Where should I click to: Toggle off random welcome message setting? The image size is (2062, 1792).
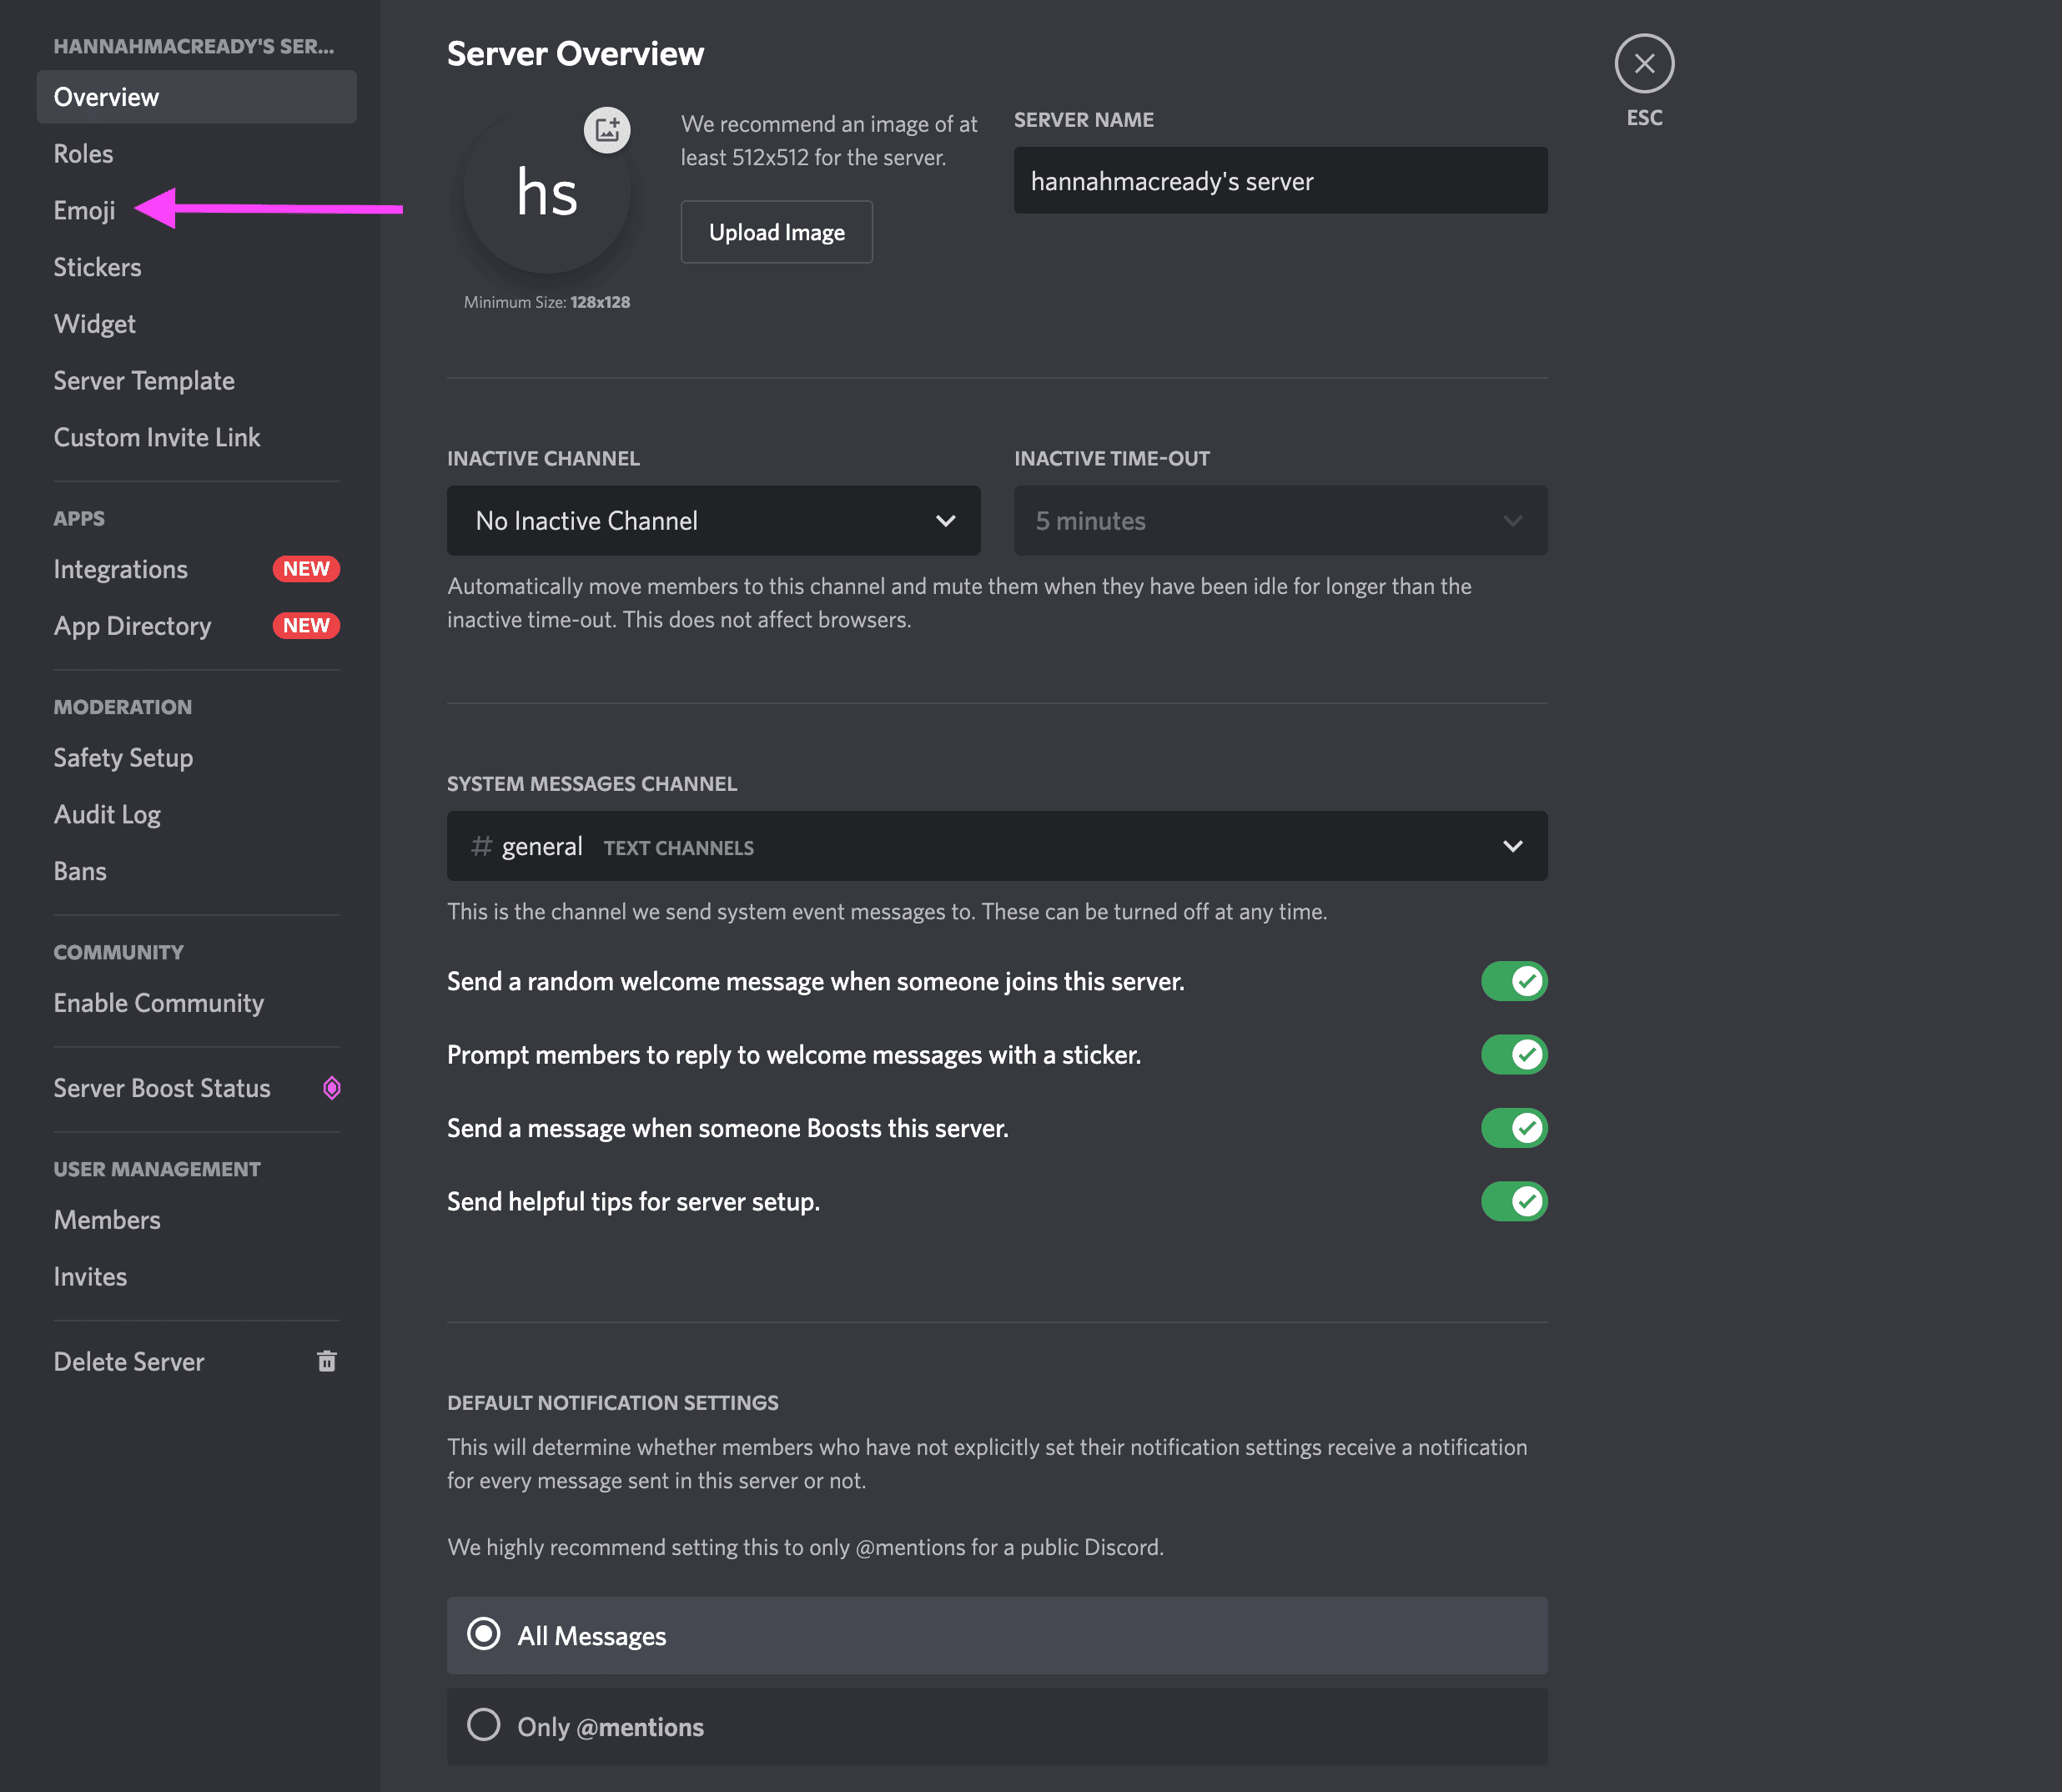click(x=1511, y=980)
